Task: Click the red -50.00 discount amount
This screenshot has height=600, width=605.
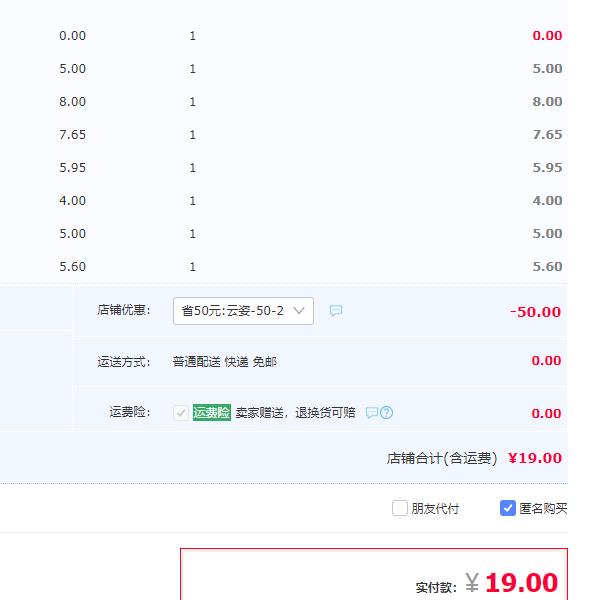Action: [535, 312]
